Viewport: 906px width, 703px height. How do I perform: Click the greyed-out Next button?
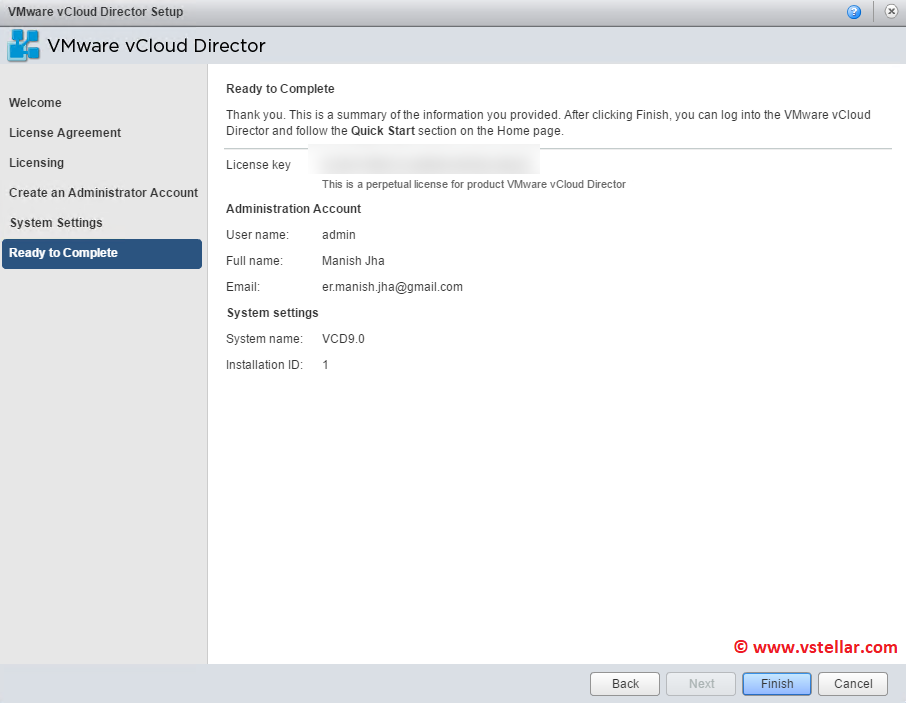[701, 684]
